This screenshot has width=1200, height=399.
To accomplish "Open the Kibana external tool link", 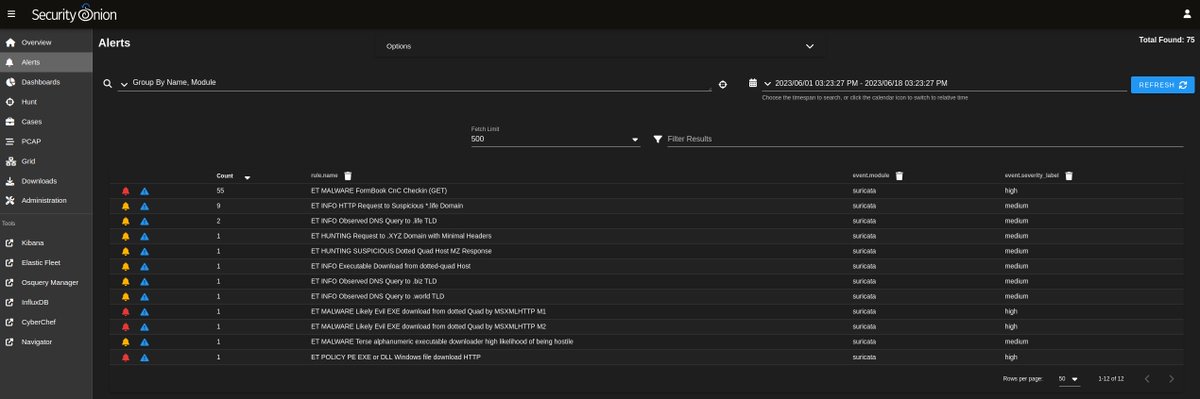I will click(46, 243).
